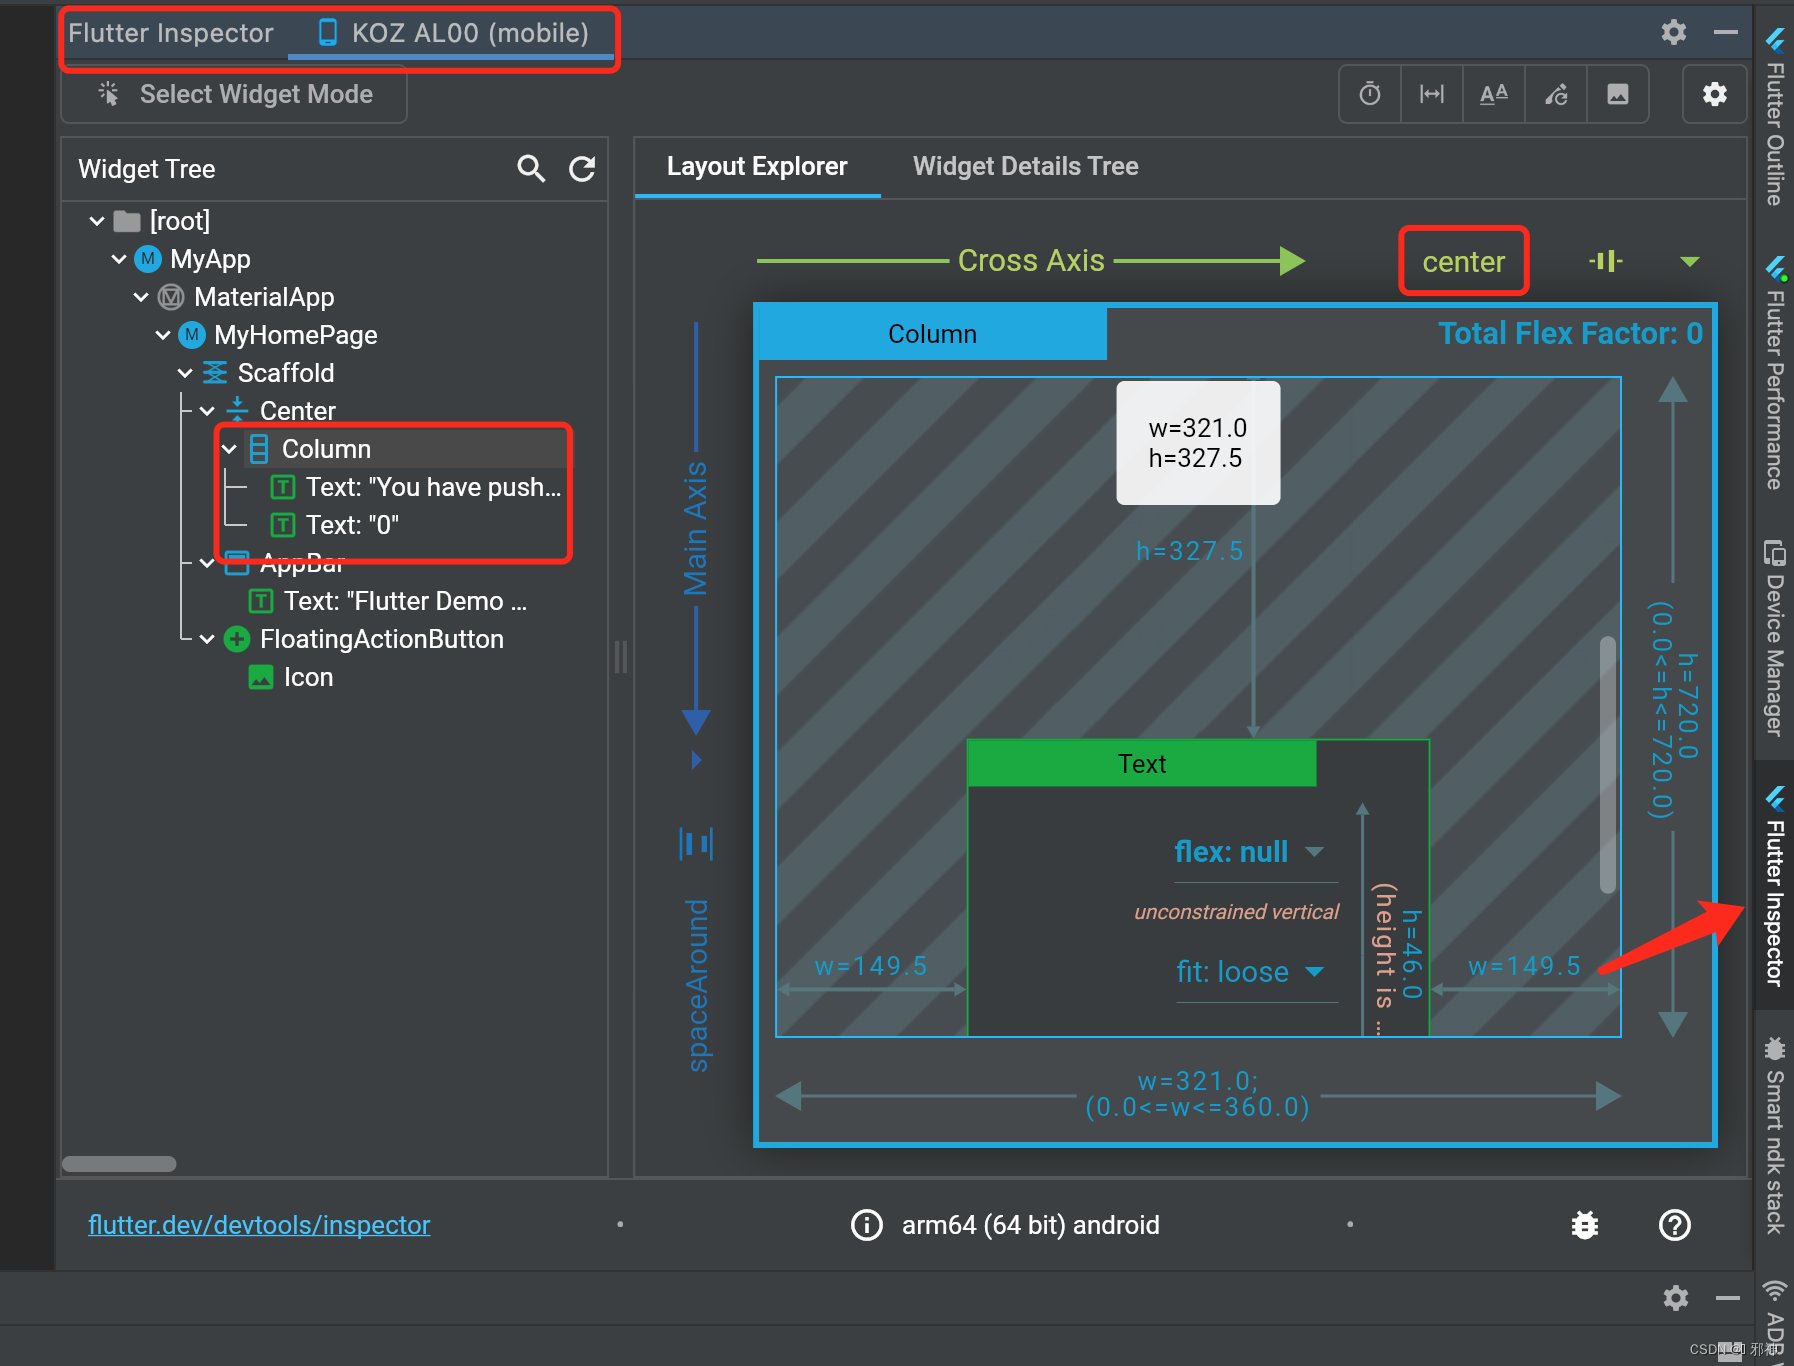Viewport: 1794px width, 1366px height.
Task: Toggle Show Baselines text icon
Action: pyautogui.click(x=1494, y=94)
